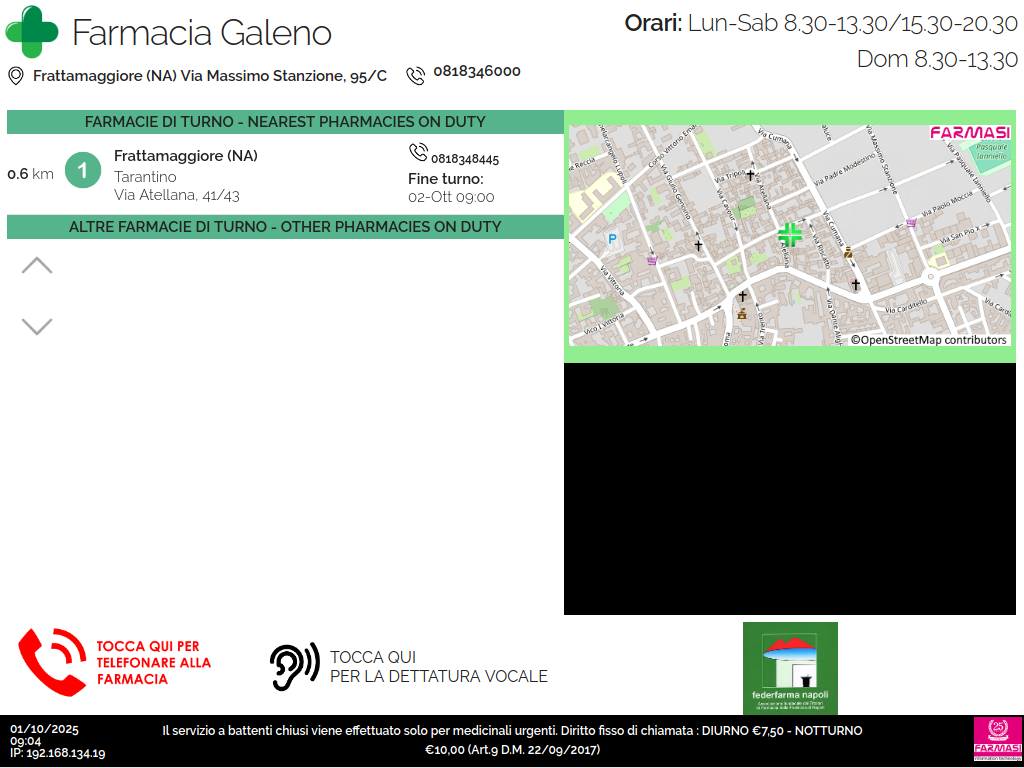Select the Altre Farmacie Di Turno header

(285, 227)
